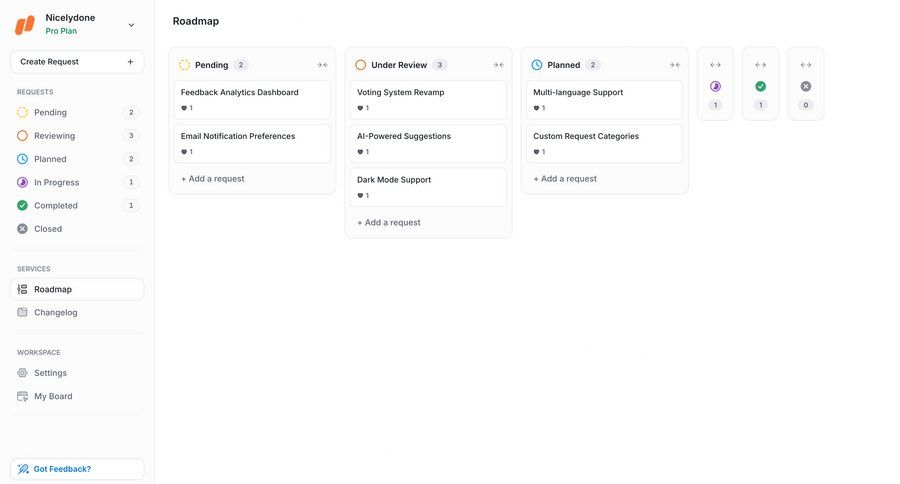
Task: Expand the collapsed In Progress column
Action: point(715,65)
